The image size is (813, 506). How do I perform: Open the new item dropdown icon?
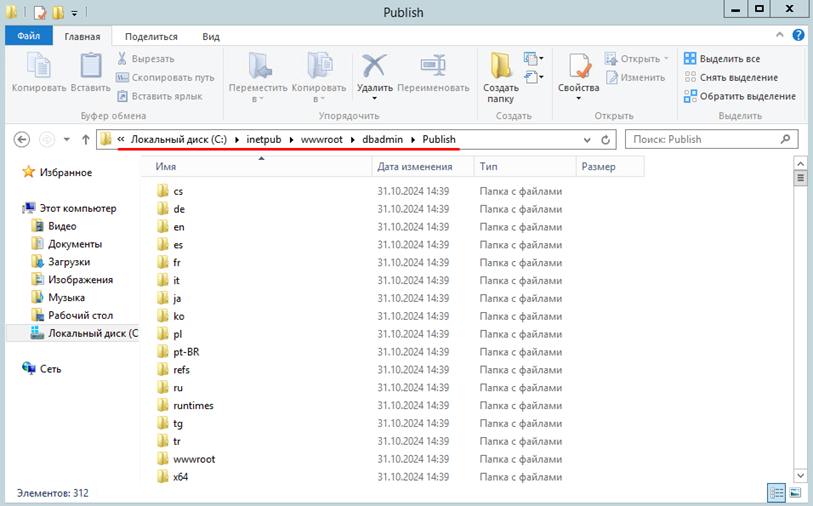click(534, 58)
